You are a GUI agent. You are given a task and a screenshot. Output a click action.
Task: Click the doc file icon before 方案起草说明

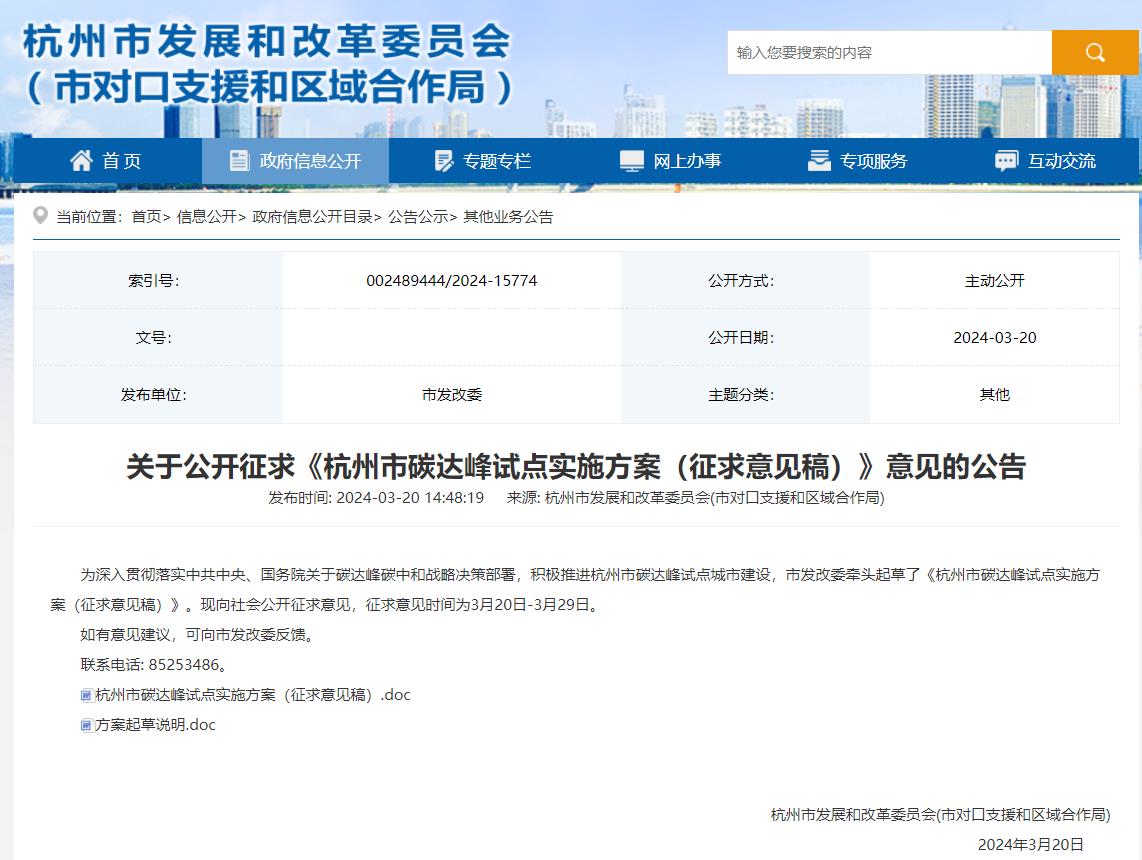pos(87,725)
